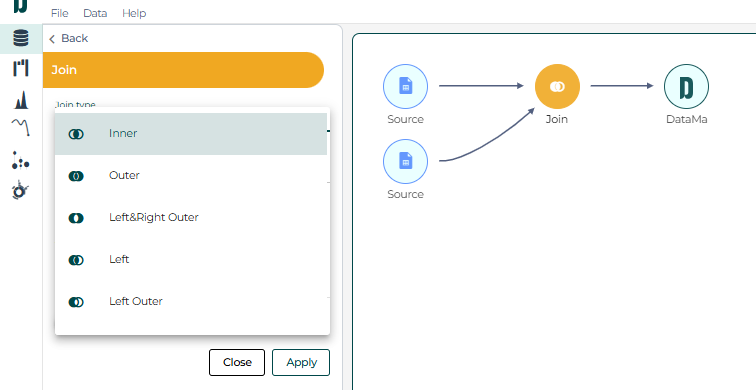Choose the Inner join type option
The height and width of the screenshot is (390, 756).
tap(191, 134)
